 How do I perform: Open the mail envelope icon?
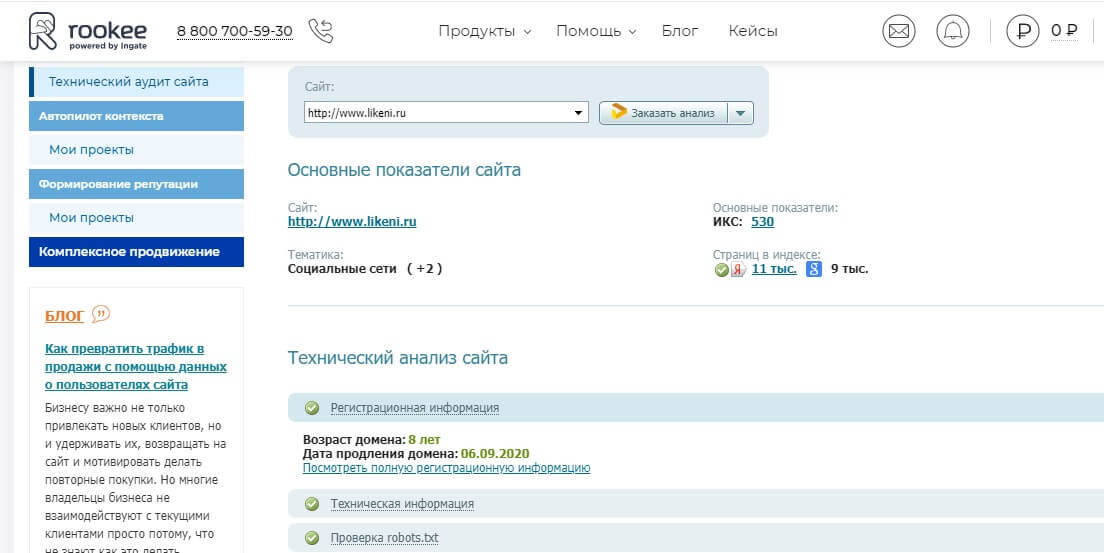pyautogui.click(x=899, y=31)
